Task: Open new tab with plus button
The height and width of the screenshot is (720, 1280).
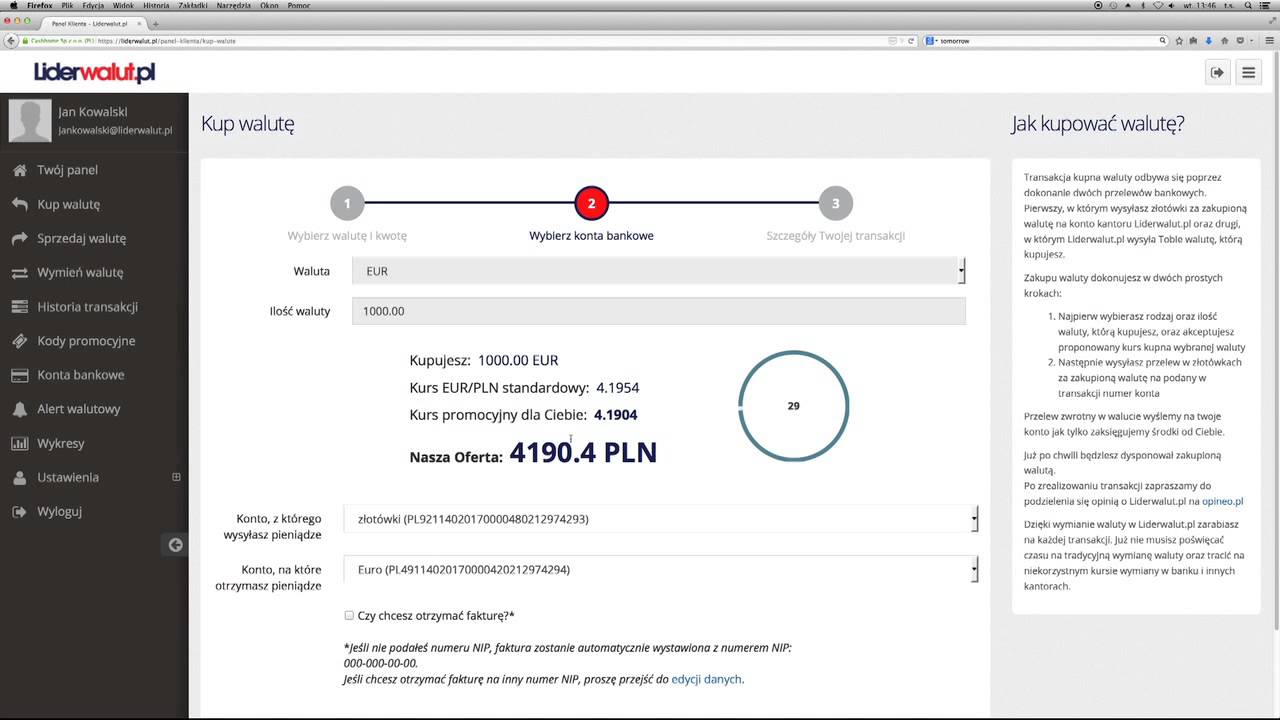Action: (155, 23)
